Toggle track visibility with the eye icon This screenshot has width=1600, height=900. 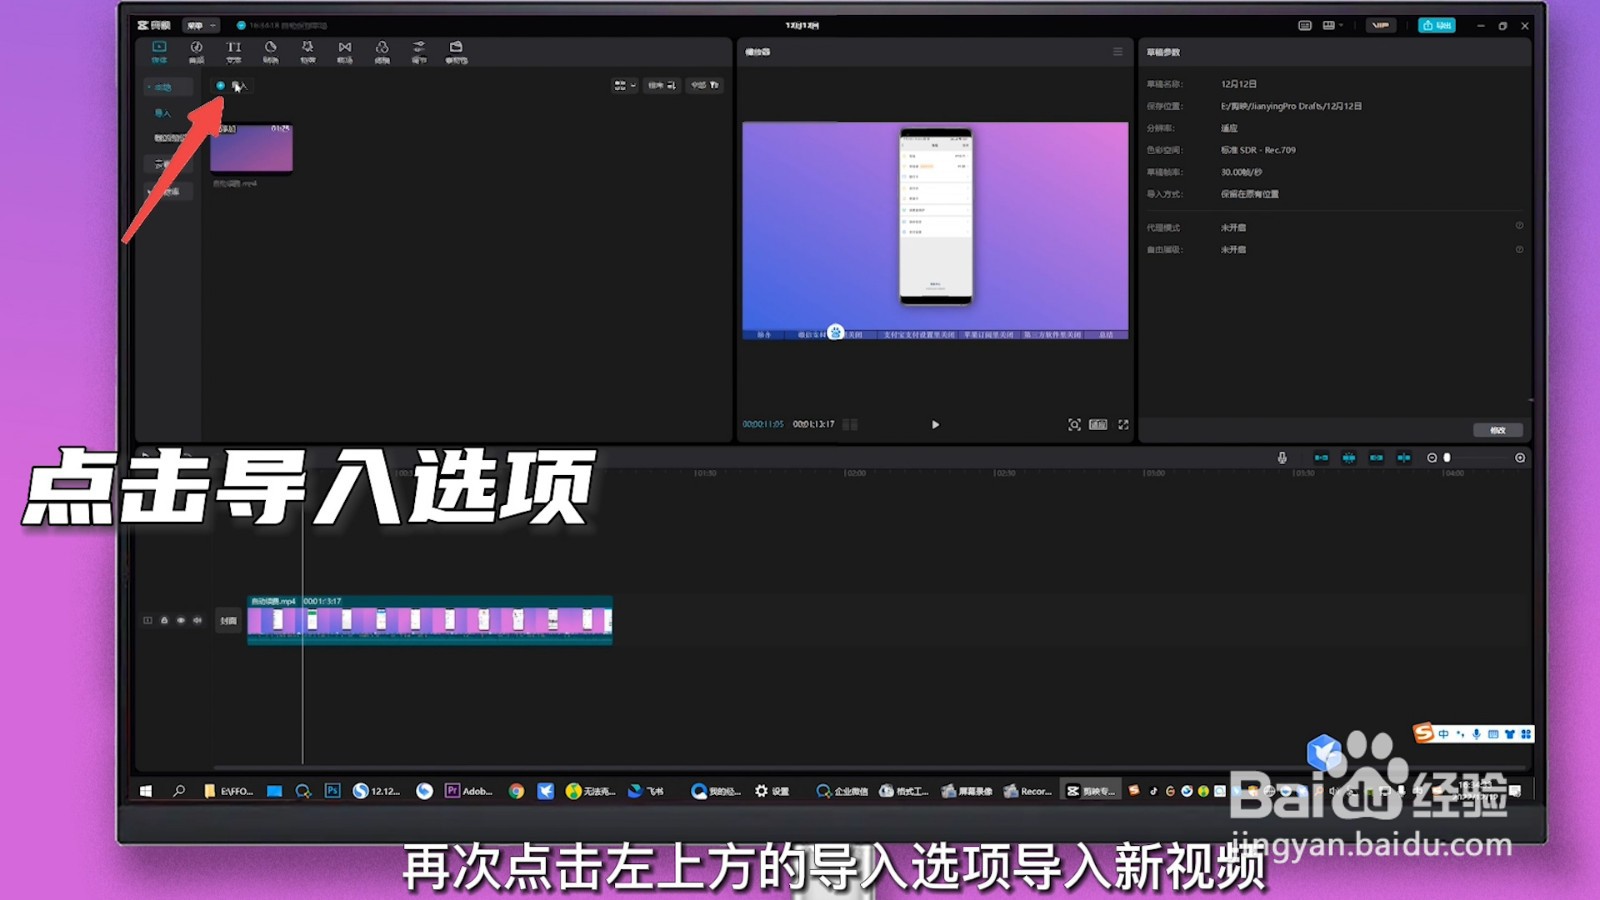(x=181, y=620)
